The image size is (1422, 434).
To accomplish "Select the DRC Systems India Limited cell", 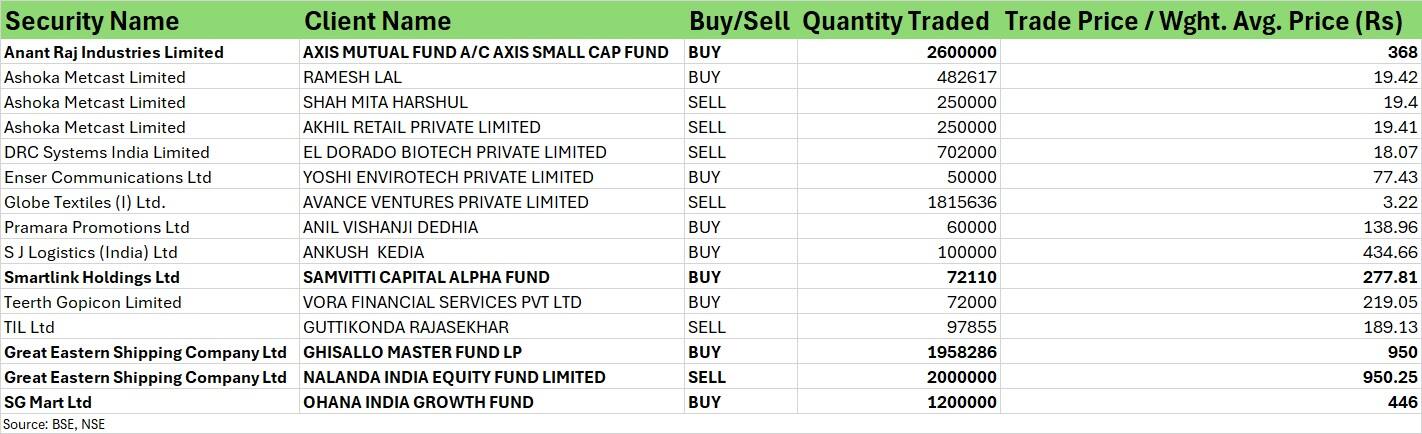I will tap(107, 152).
